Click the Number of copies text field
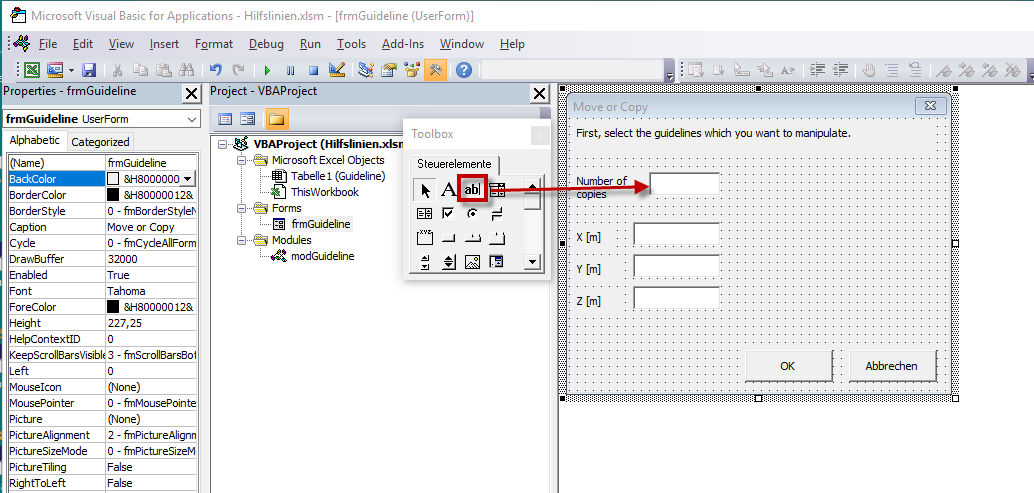The width and height of the screenshot is (1034, 493). tap(684, 184)
